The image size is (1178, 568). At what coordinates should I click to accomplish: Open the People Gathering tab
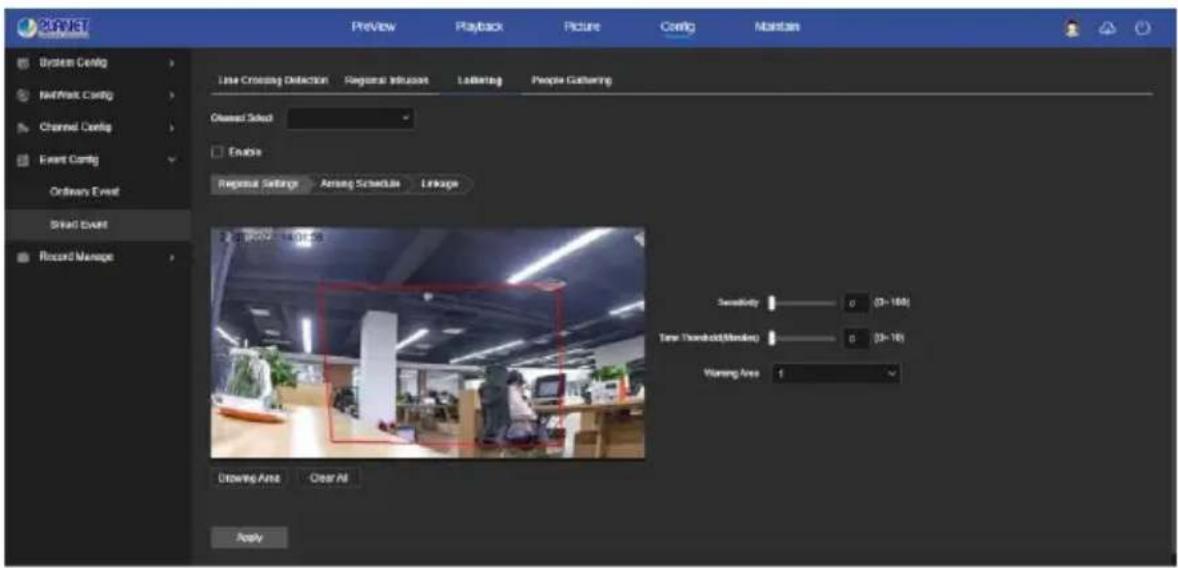[571, 80]
